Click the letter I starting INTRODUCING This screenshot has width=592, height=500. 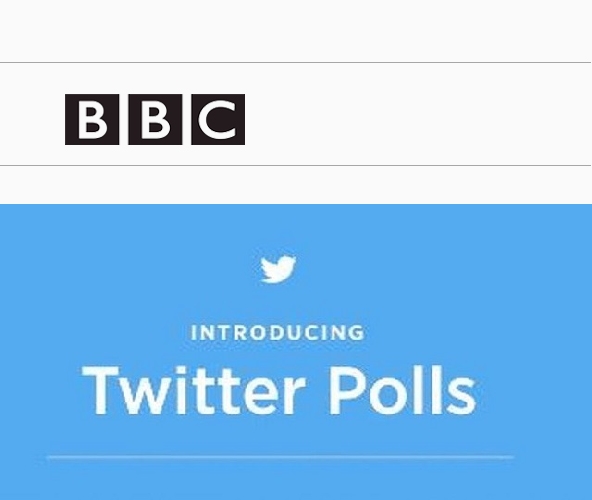click(194, 333)
